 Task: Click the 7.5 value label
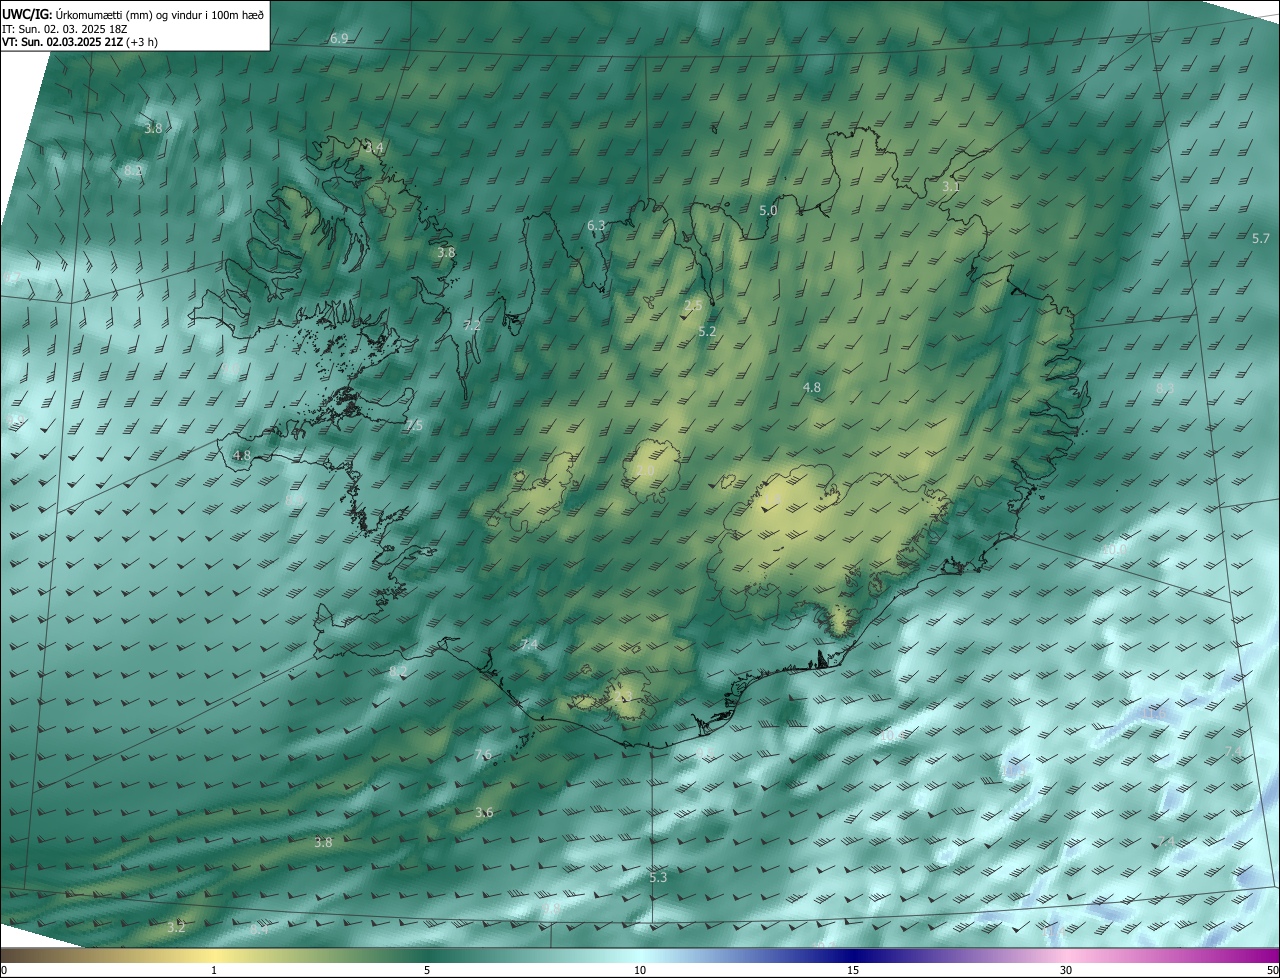(414, 426)
